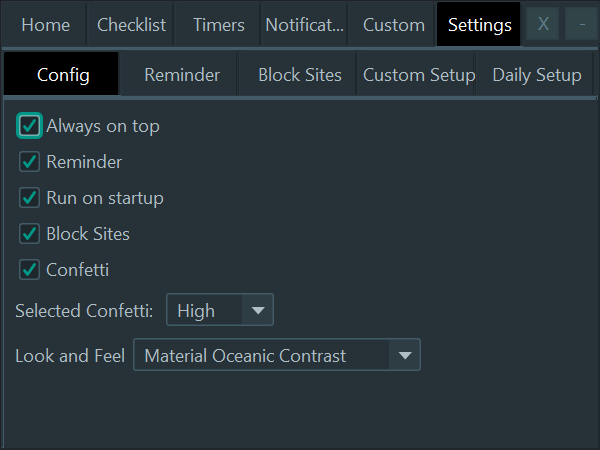Show the Custom Setup sub-tab
This screenshot has height=450, width=600.
[418, 75]
